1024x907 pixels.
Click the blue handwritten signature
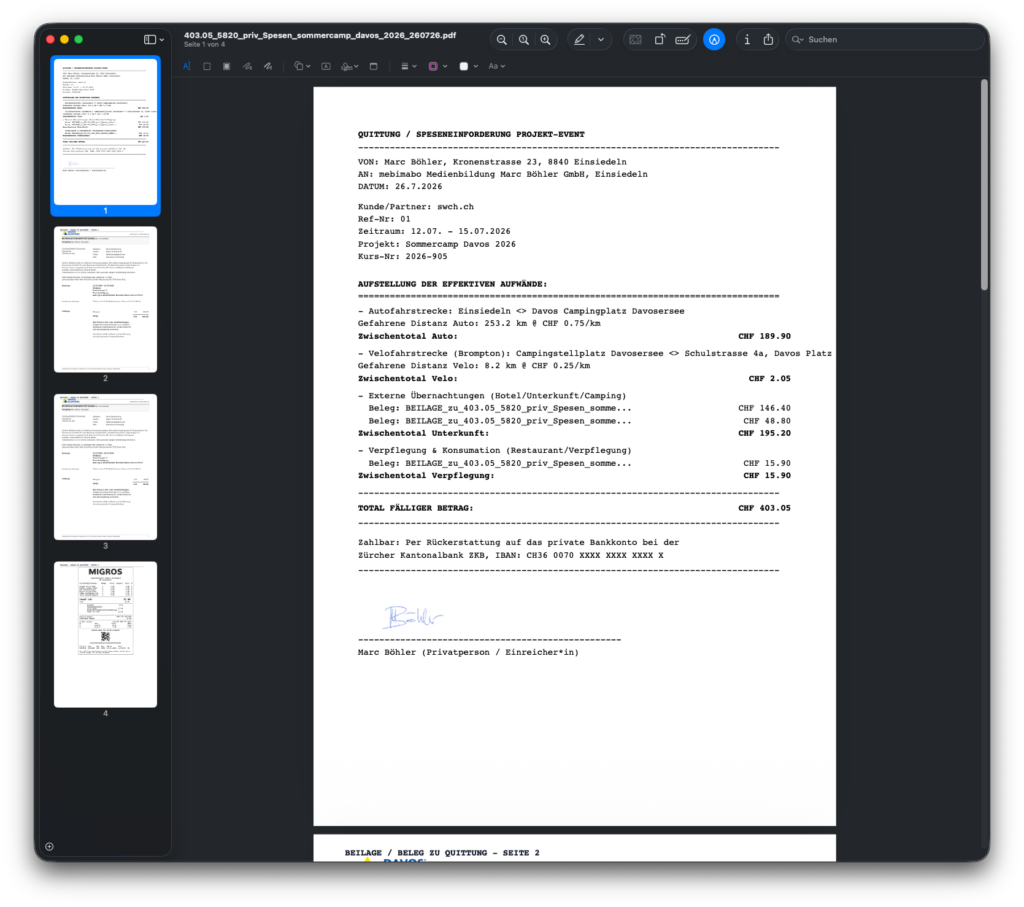coord(413,616)
